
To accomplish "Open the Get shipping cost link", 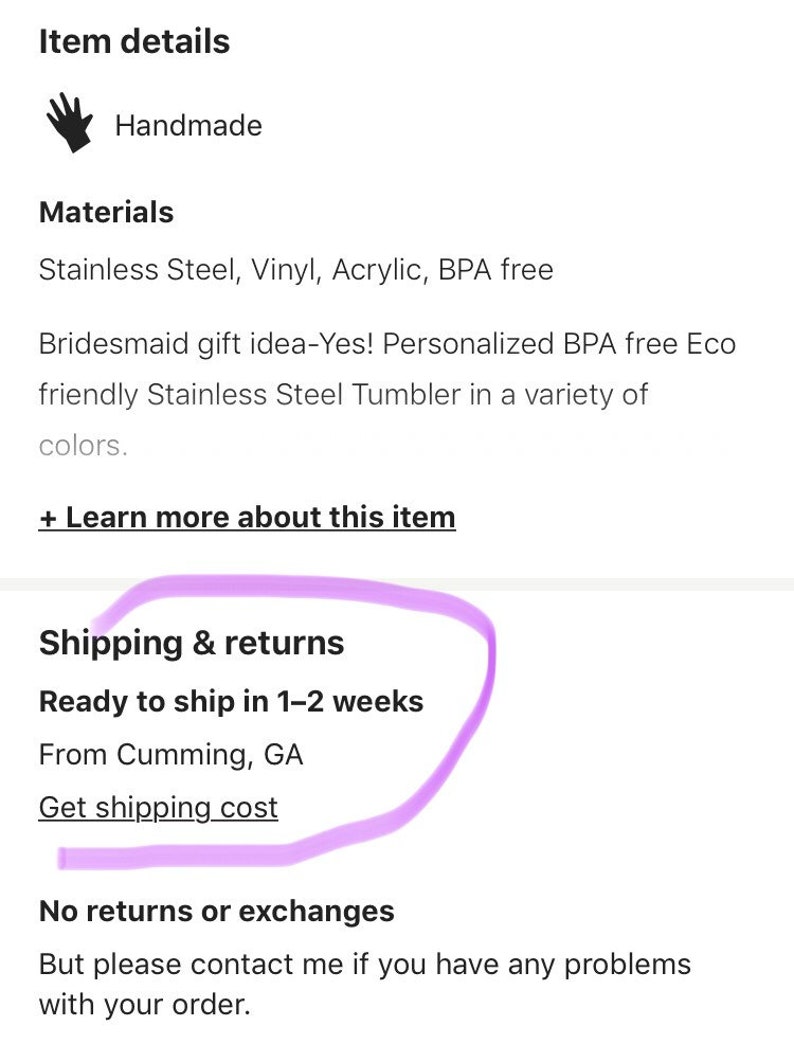I will [158, 808].
